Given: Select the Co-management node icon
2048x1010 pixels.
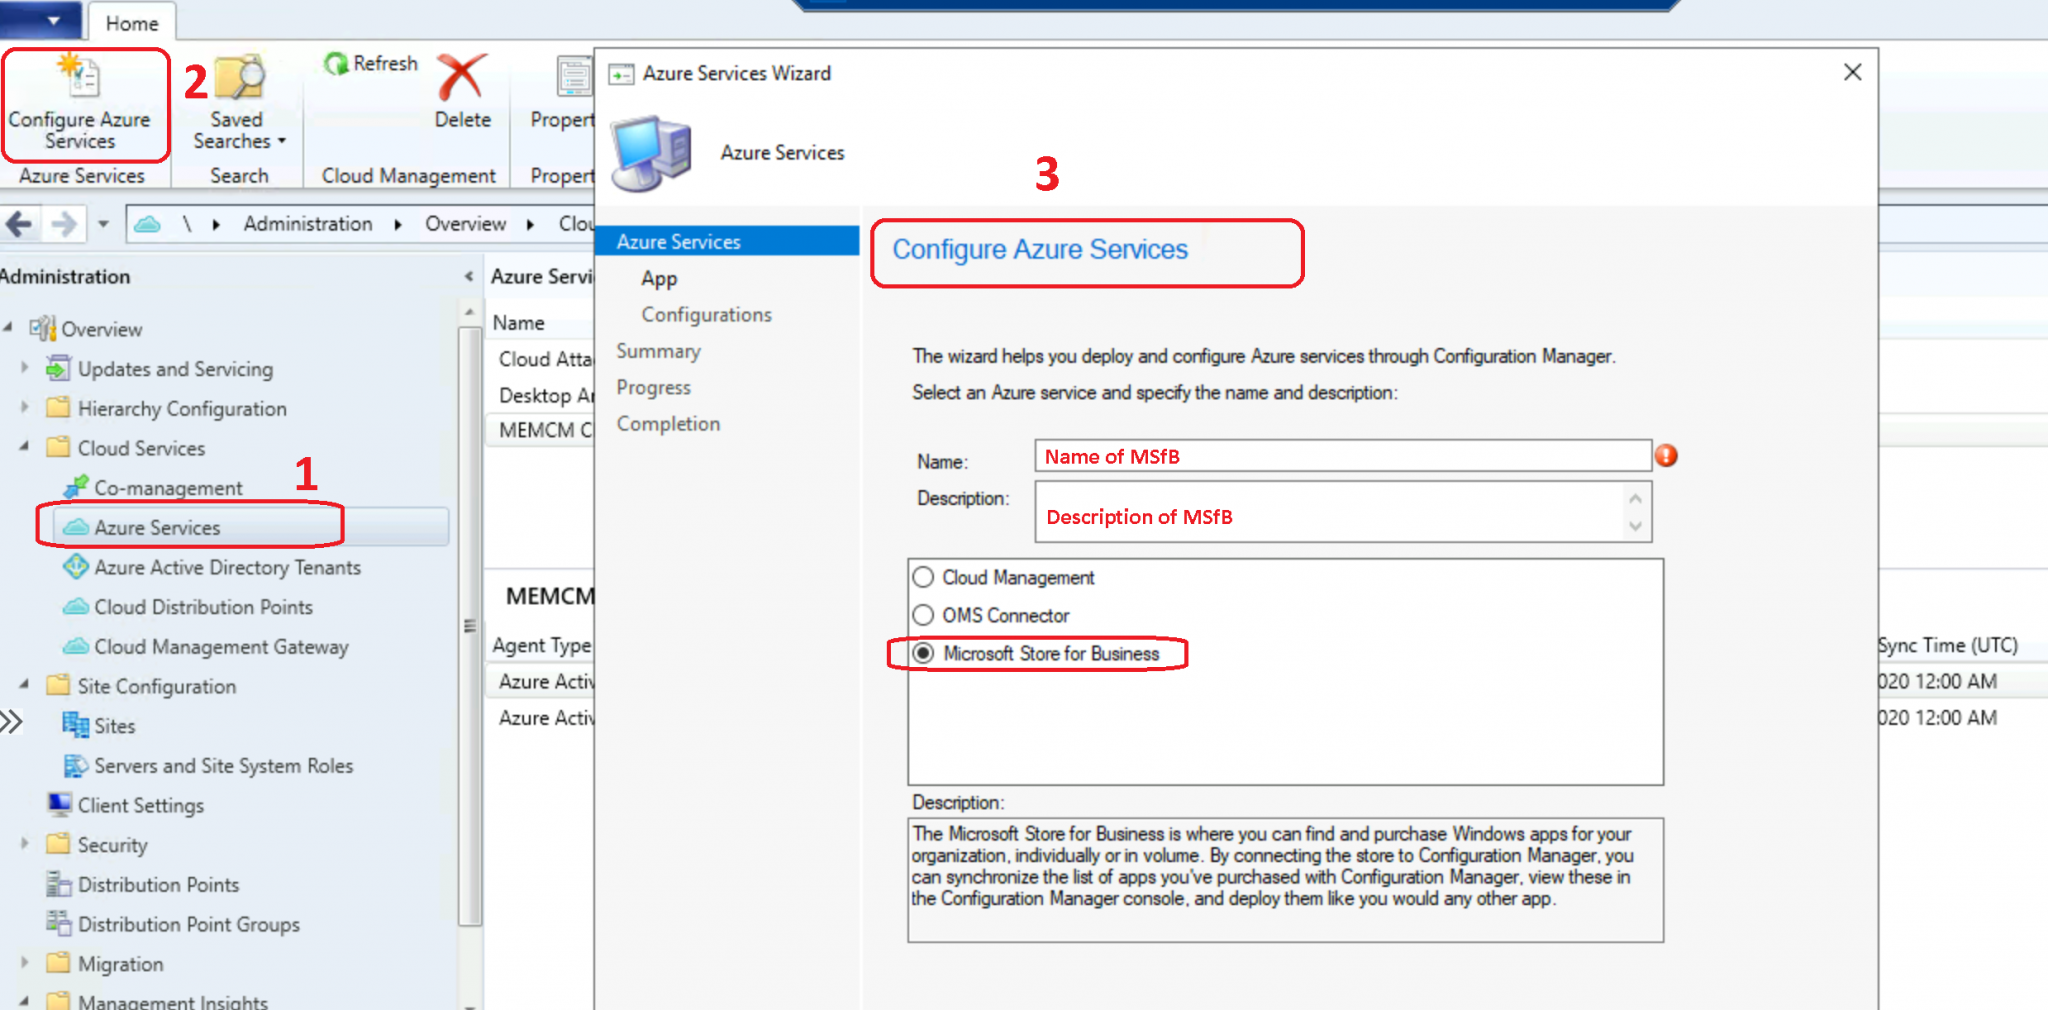Looking at the screenshot, I should click(75, 488).
